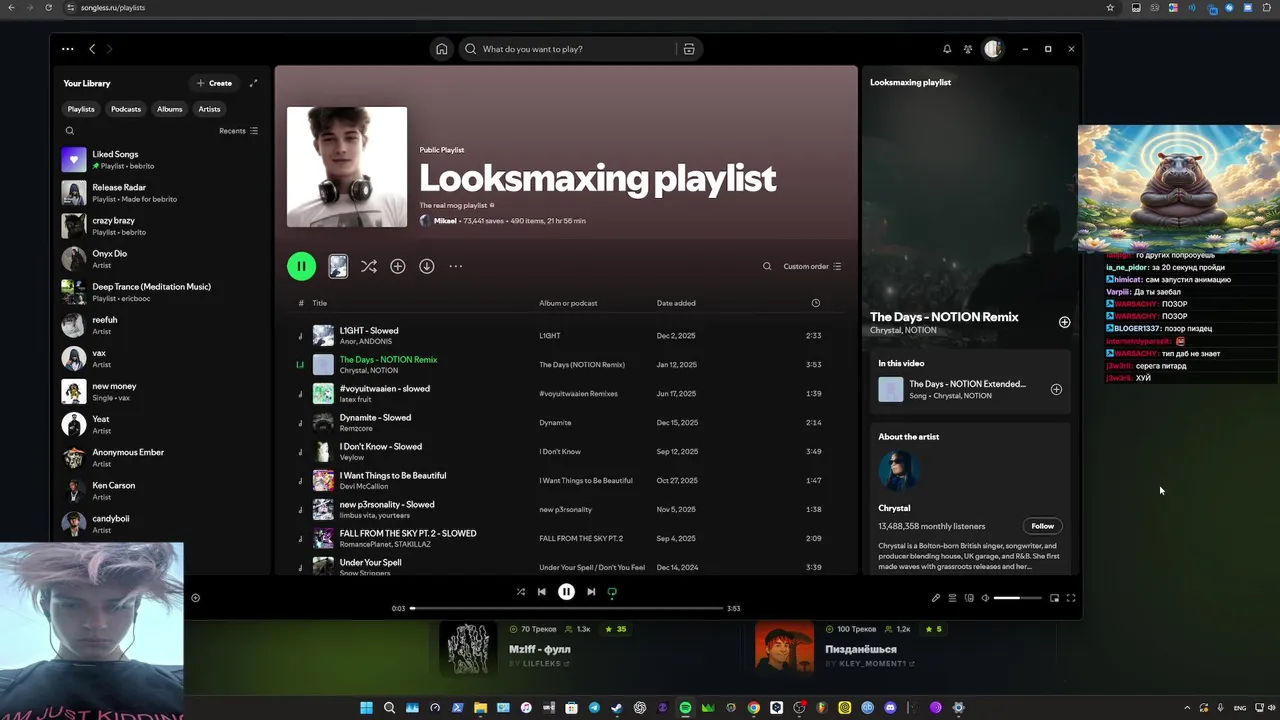This screenshot has width=1280, height=720.
Task: Click the playlist cover image
Action: pos(347,167)
